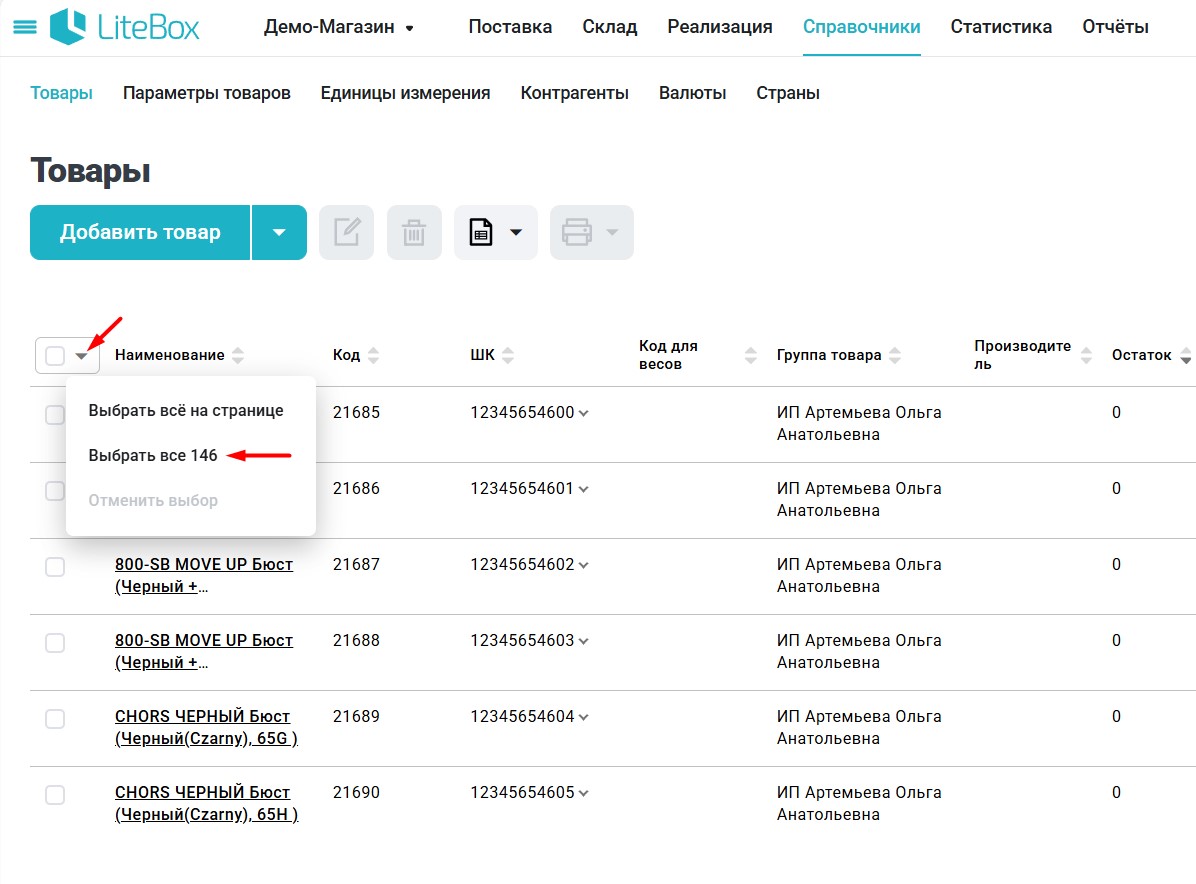This screenshot has height=884, width=1196.
Task: Switch to Параметры товаров tab
Action: tap(206, 93)
